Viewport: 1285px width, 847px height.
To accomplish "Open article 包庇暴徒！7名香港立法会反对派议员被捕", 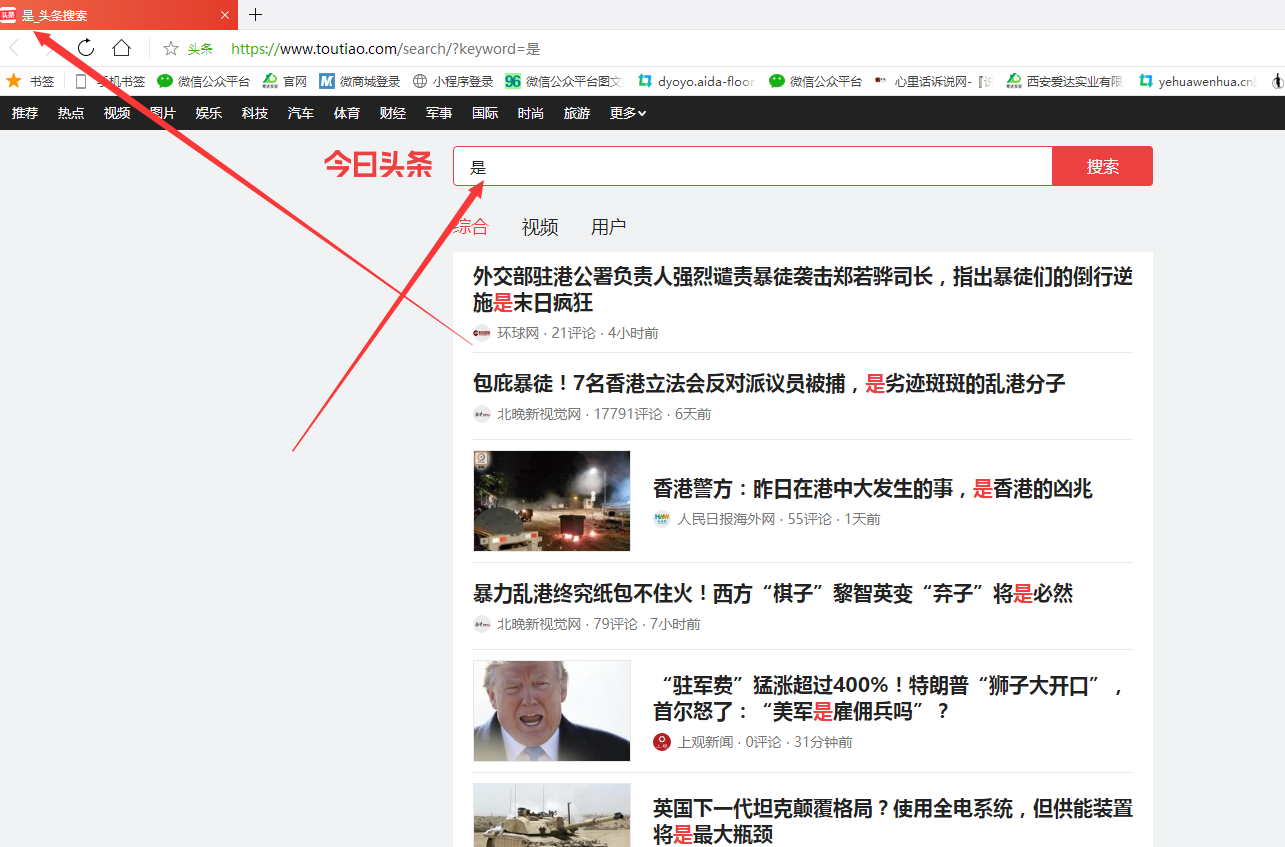I will pyautogui.click(x=769, y=383).
